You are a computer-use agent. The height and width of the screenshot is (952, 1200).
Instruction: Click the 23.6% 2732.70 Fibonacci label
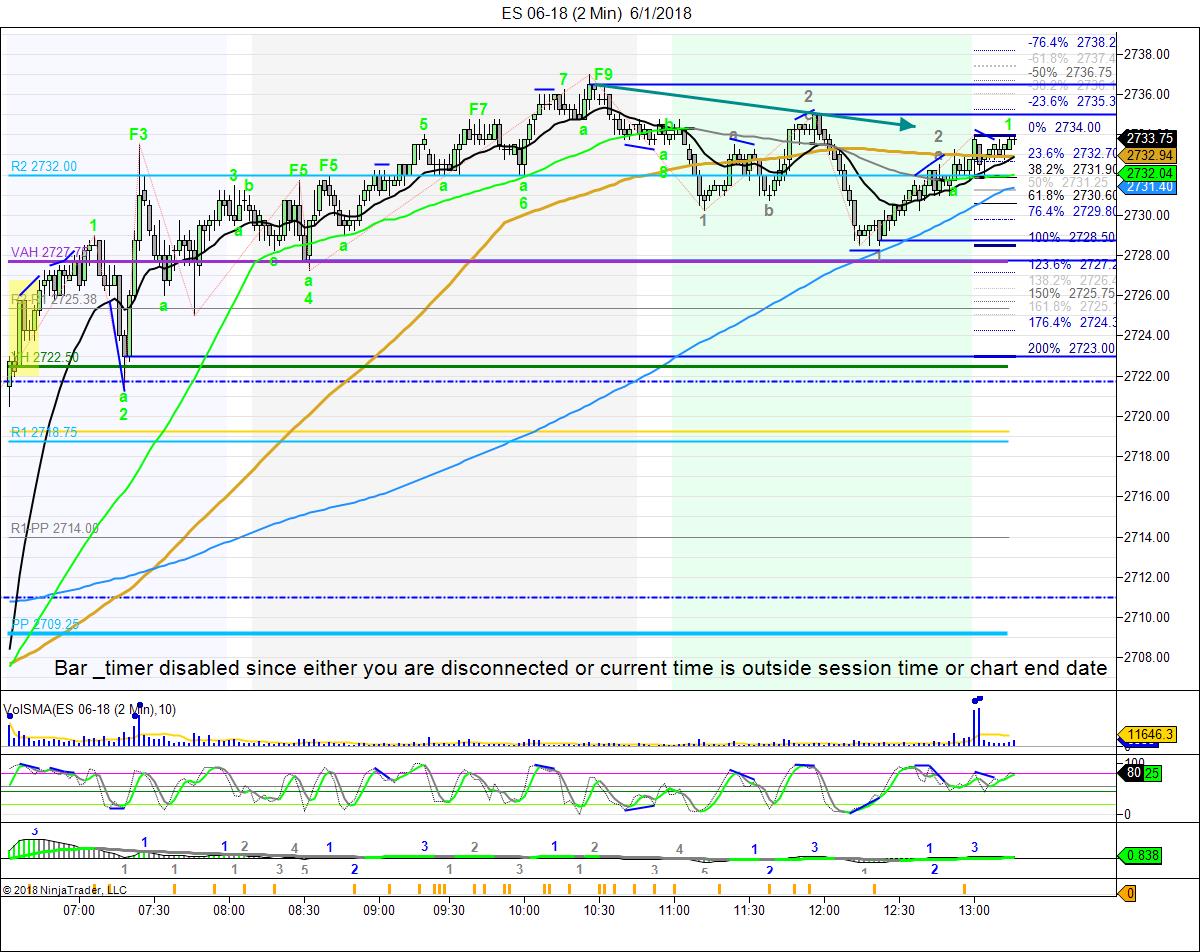[x=1071, y=153]
